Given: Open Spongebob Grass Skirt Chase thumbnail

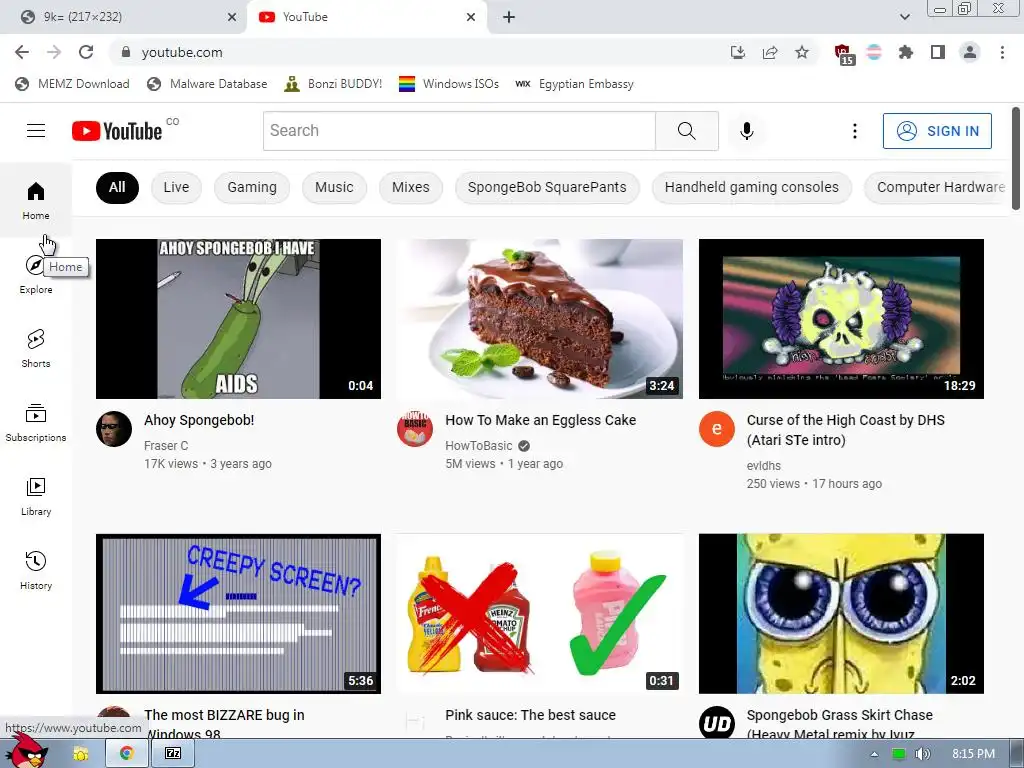Looking at the screenshot, I should pyautogui.click(x=841, y=613).
